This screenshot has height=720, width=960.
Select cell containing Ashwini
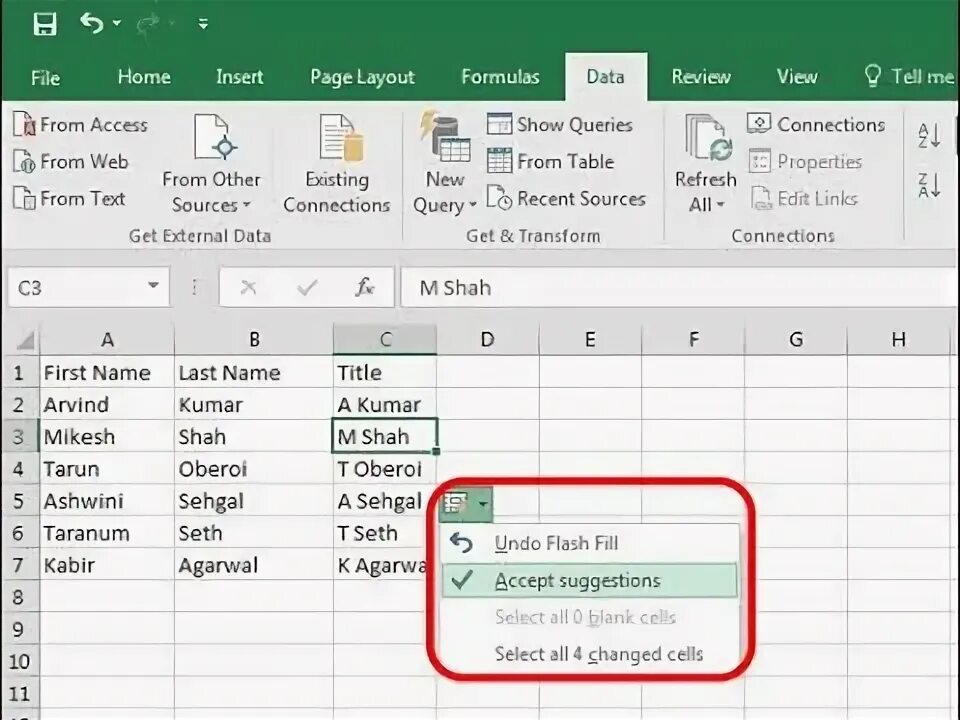(x=107, y=501)
